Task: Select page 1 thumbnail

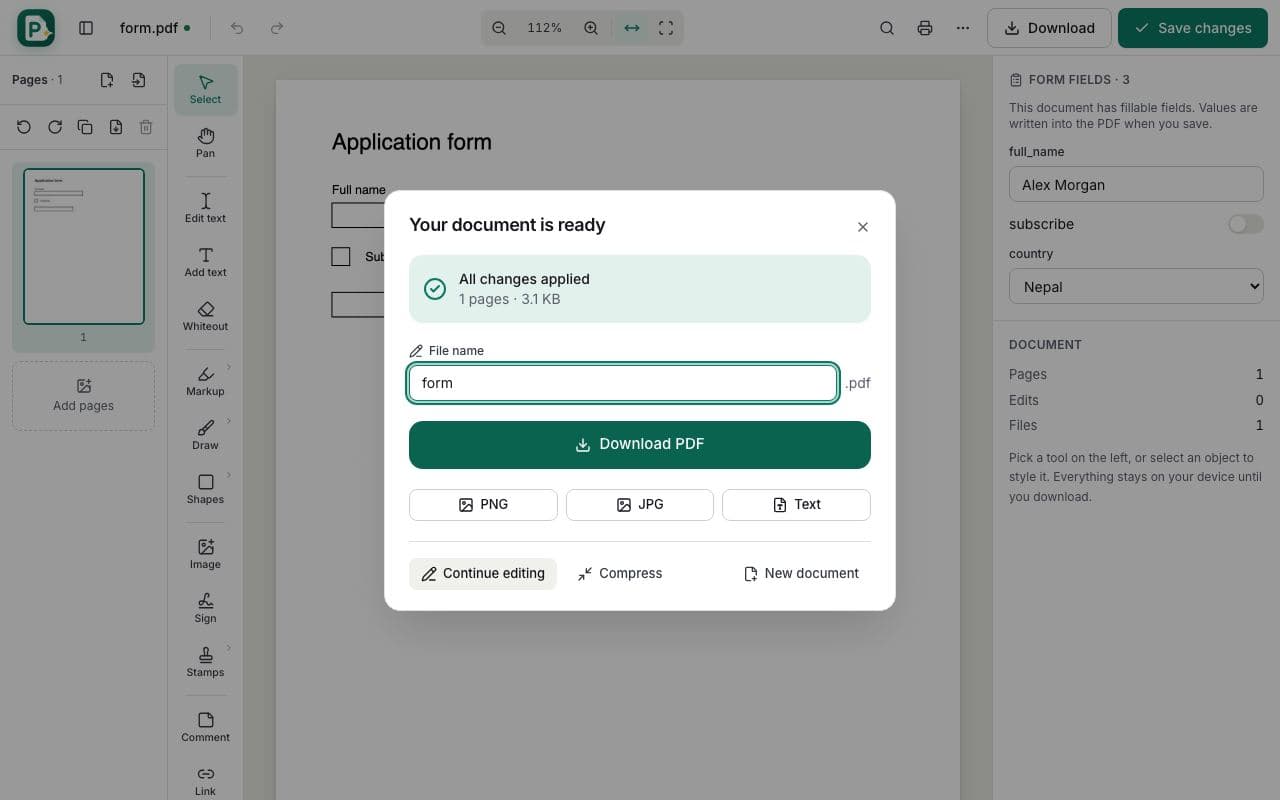Action: click(x=84, y=247)
